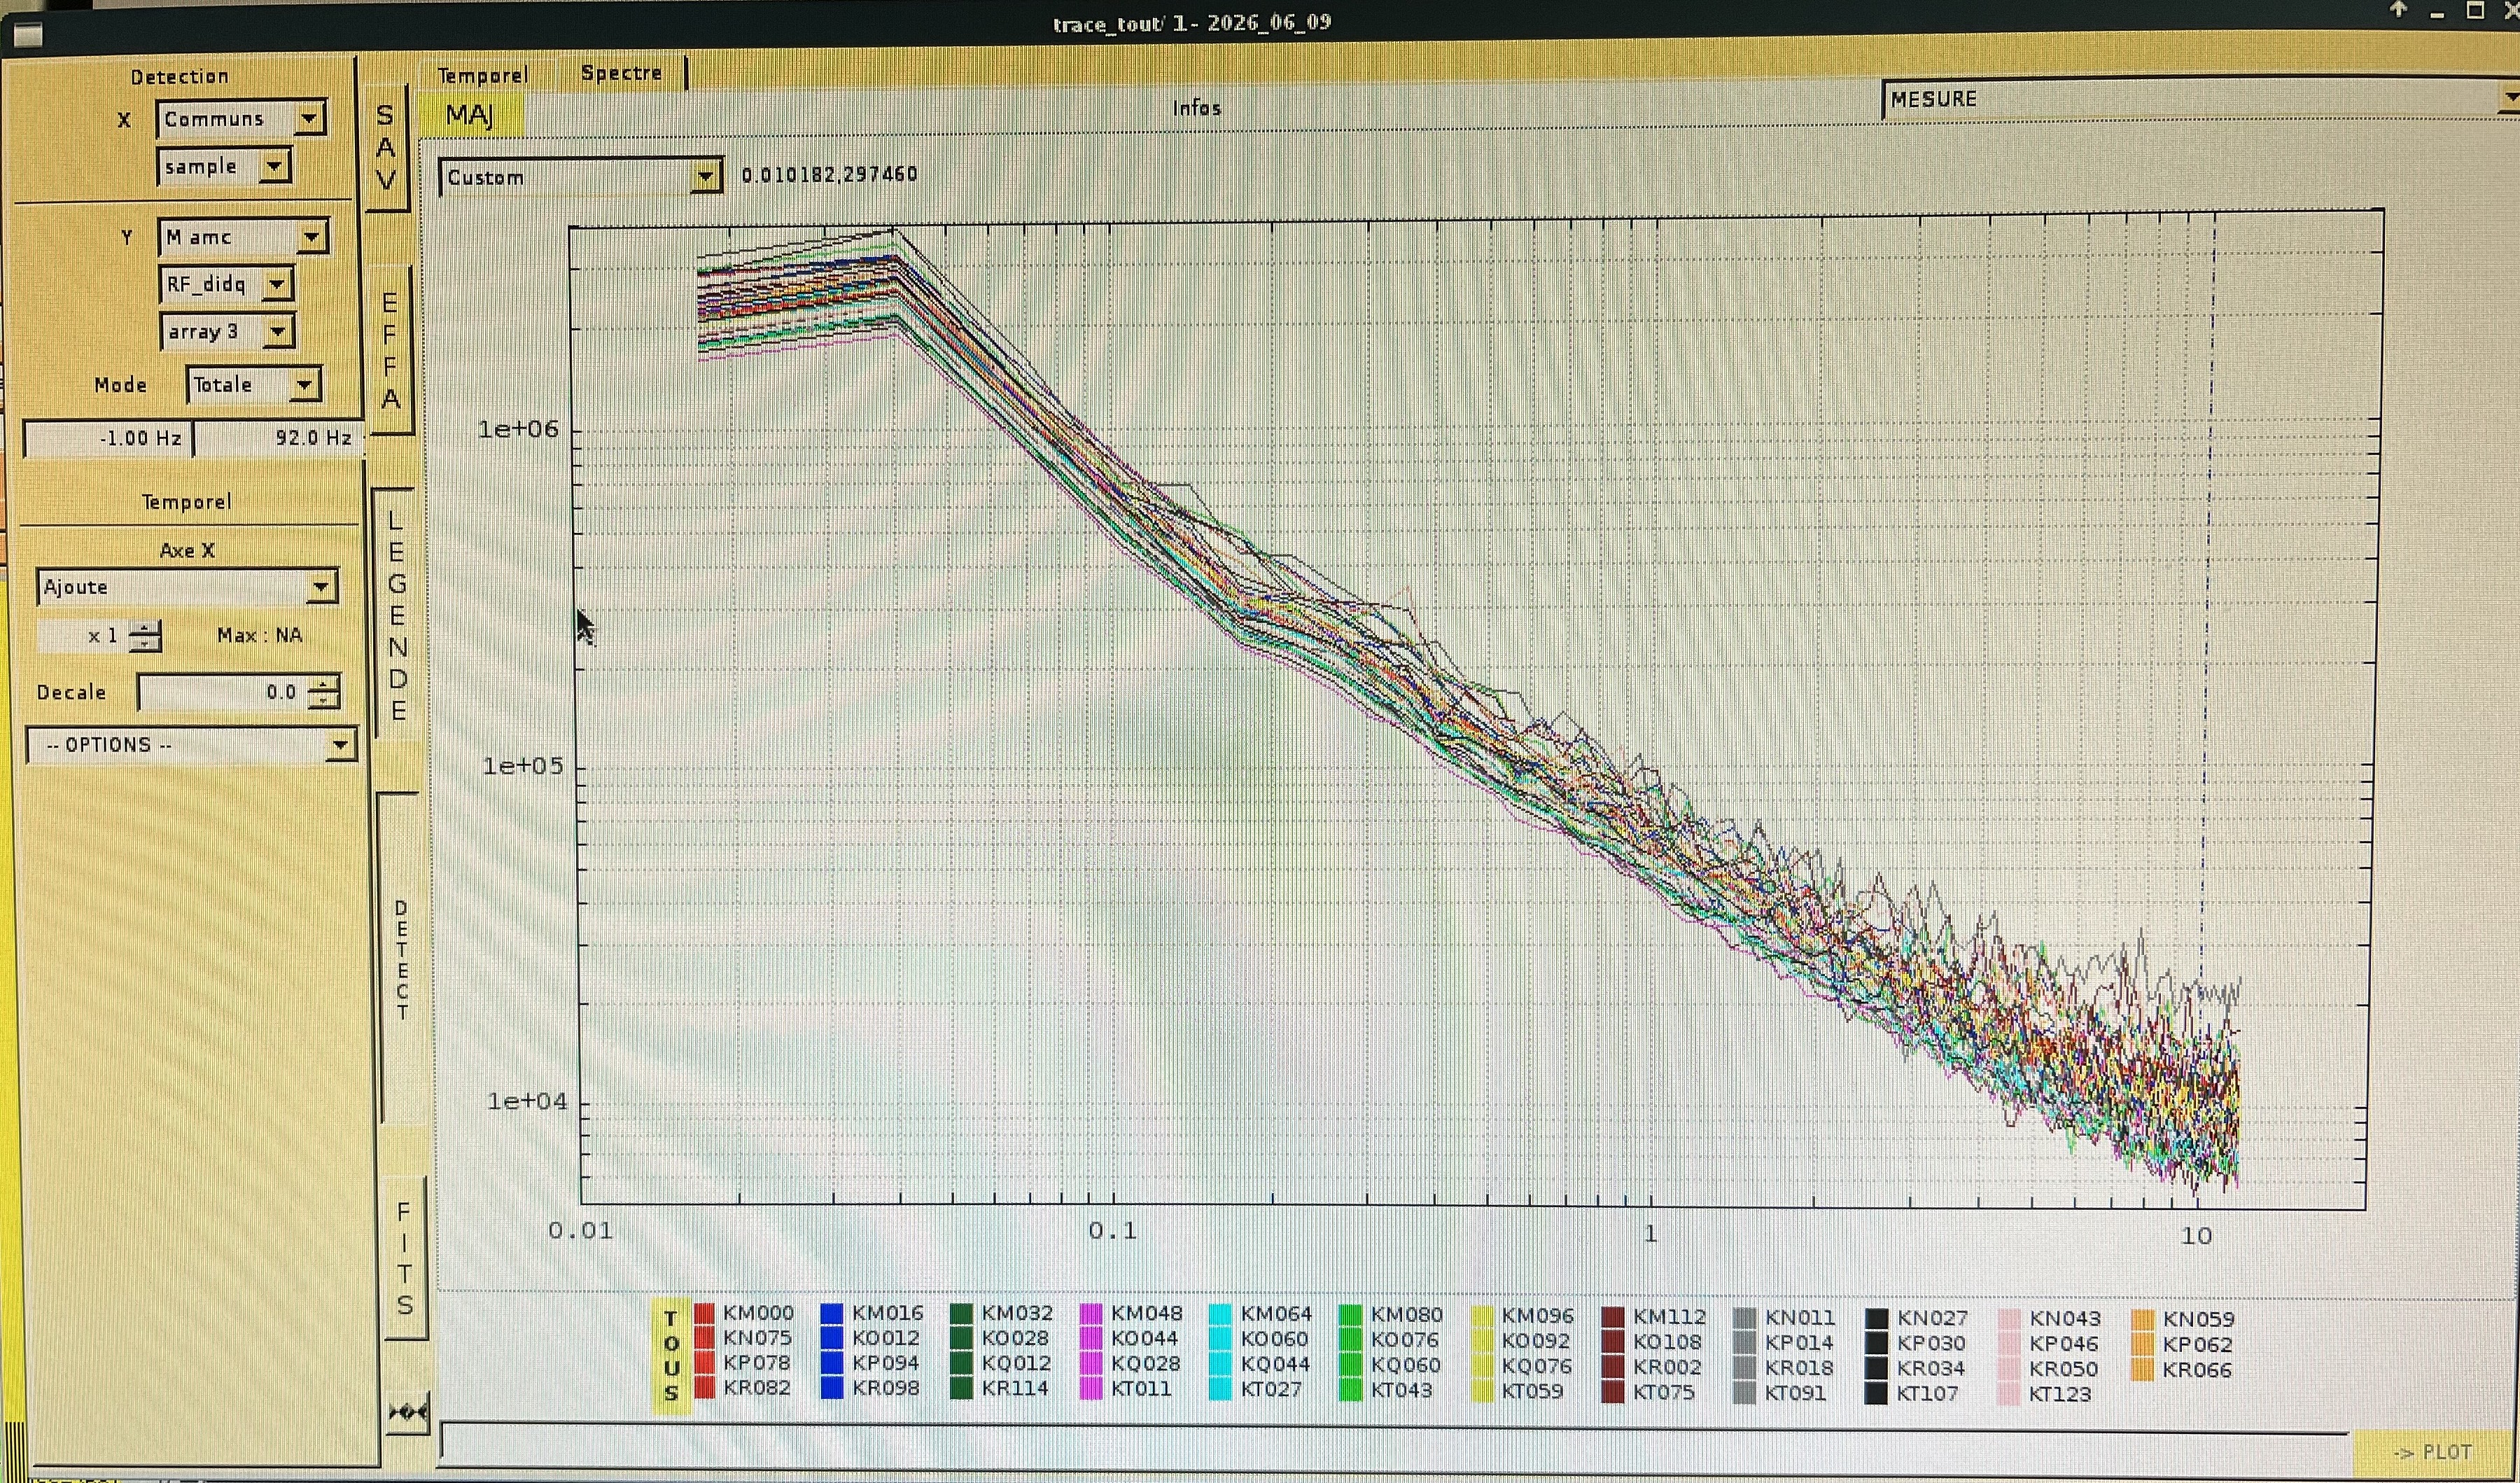2520x1483 pixels.
Task: Open the Communs X detection dropdown
Action: 241,119
